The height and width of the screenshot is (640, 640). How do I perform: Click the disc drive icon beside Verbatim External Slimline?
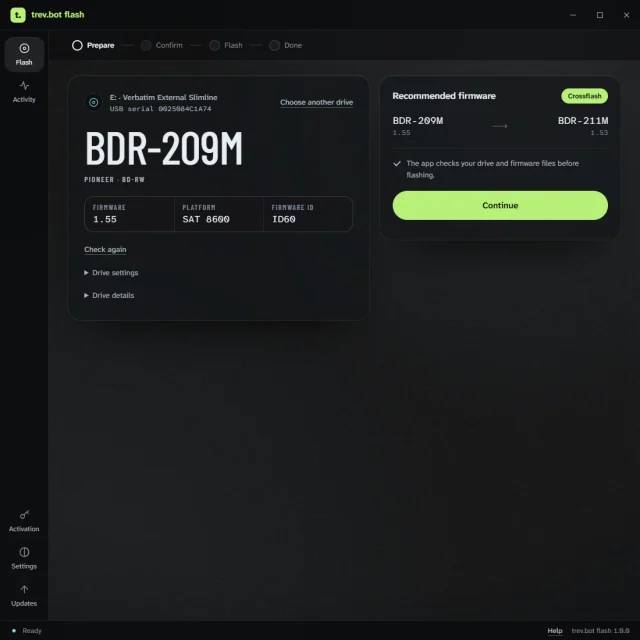tap(93, 102)
